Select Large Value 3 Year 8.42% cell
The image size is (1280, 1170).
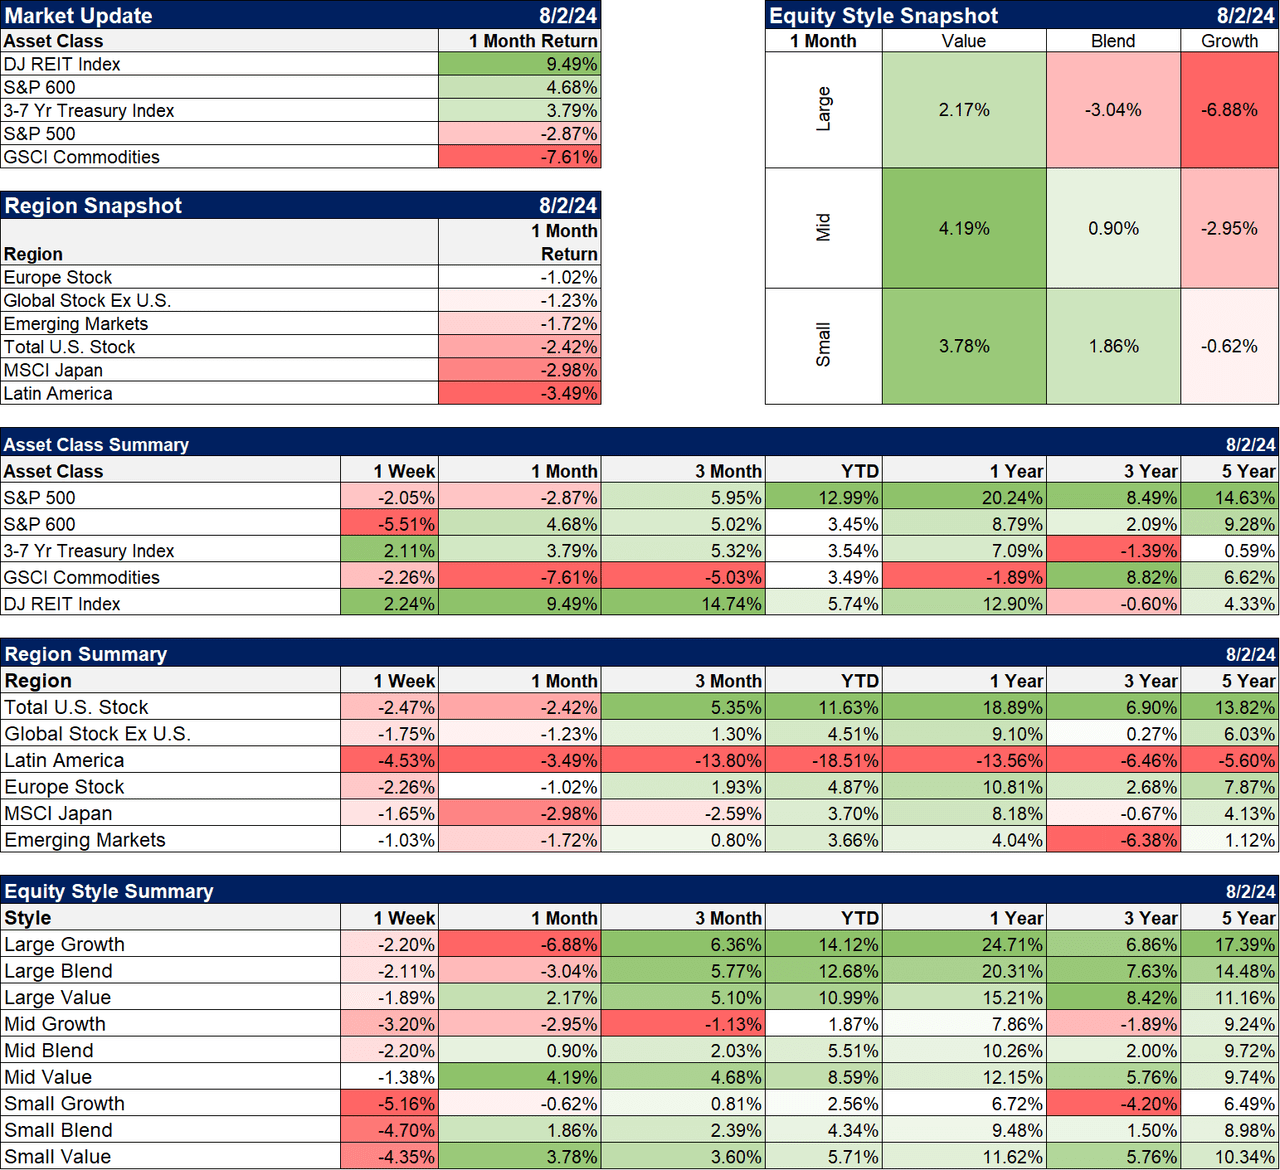[x=1113, y=997]
